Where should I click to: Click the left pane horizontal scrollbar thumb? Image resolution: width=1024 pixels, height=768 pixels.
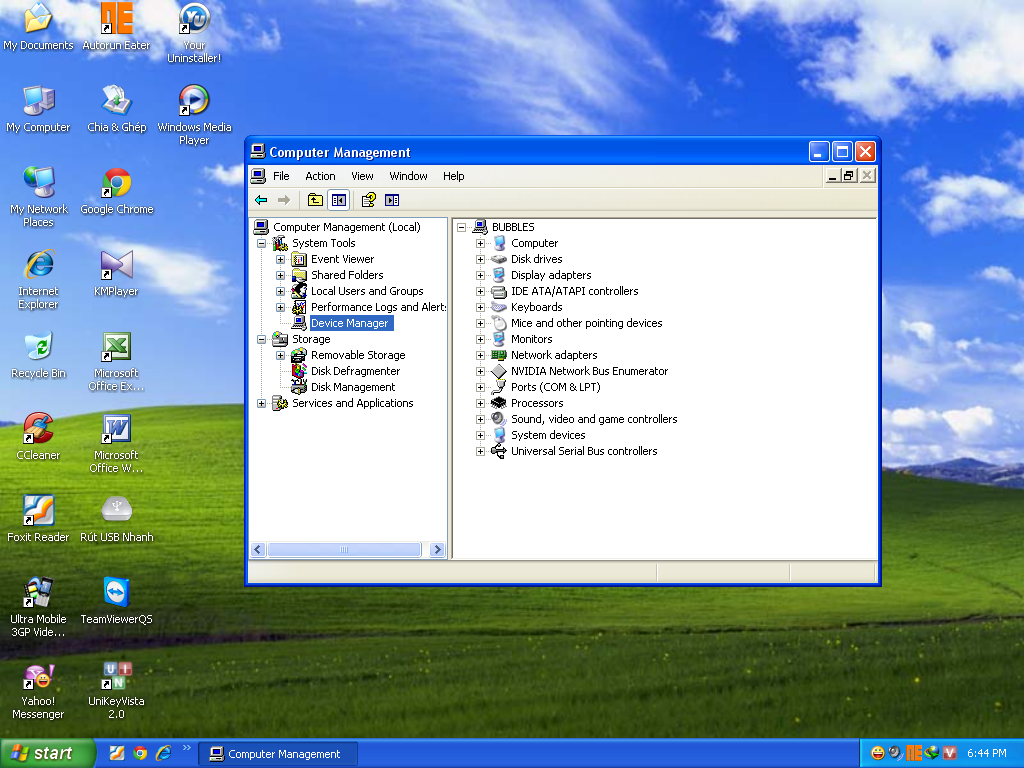pos(344,550)
